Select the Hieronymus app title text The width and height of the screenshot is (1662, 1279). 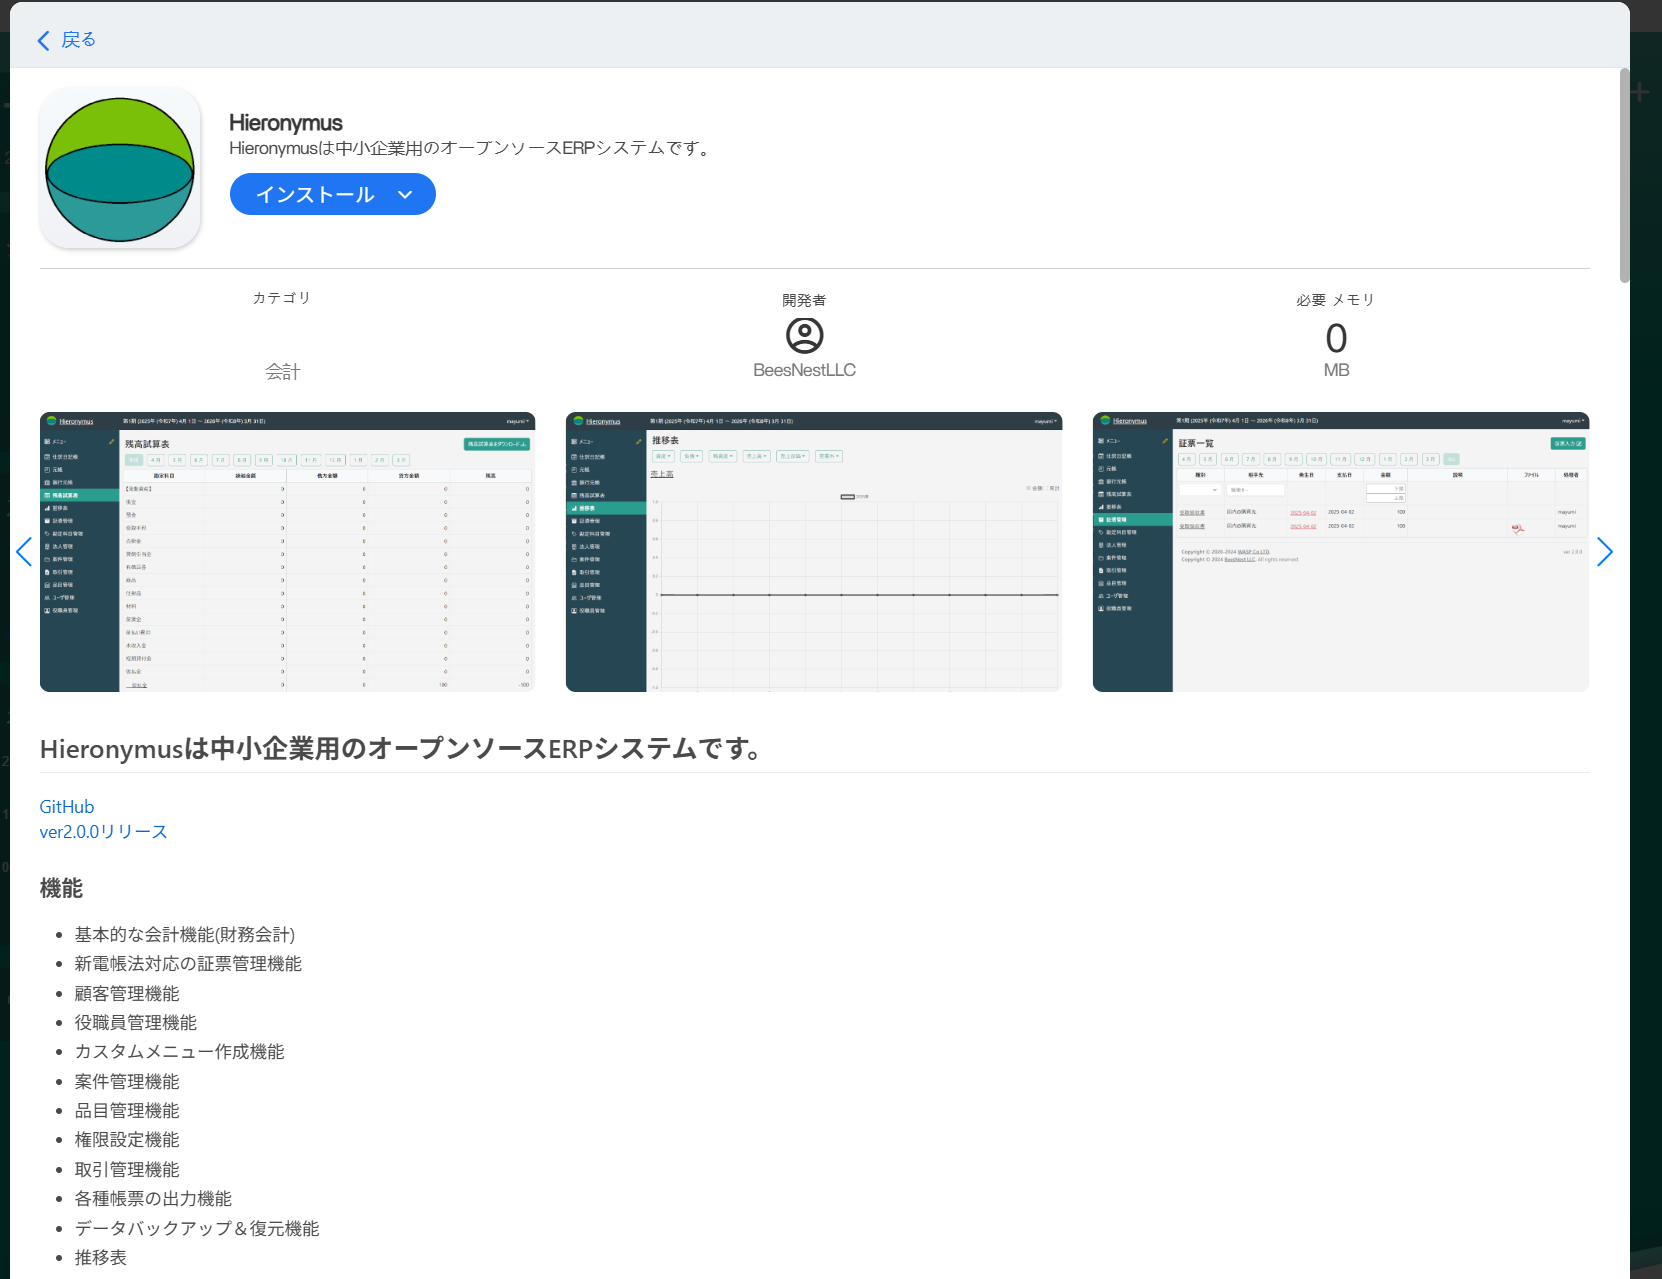tap(286, 123)
